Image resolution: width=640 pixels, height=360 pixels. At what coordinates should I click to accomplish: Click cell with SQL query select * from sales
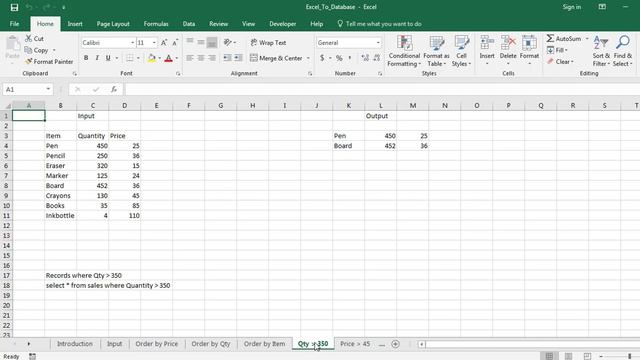click(x=108, y=286)
